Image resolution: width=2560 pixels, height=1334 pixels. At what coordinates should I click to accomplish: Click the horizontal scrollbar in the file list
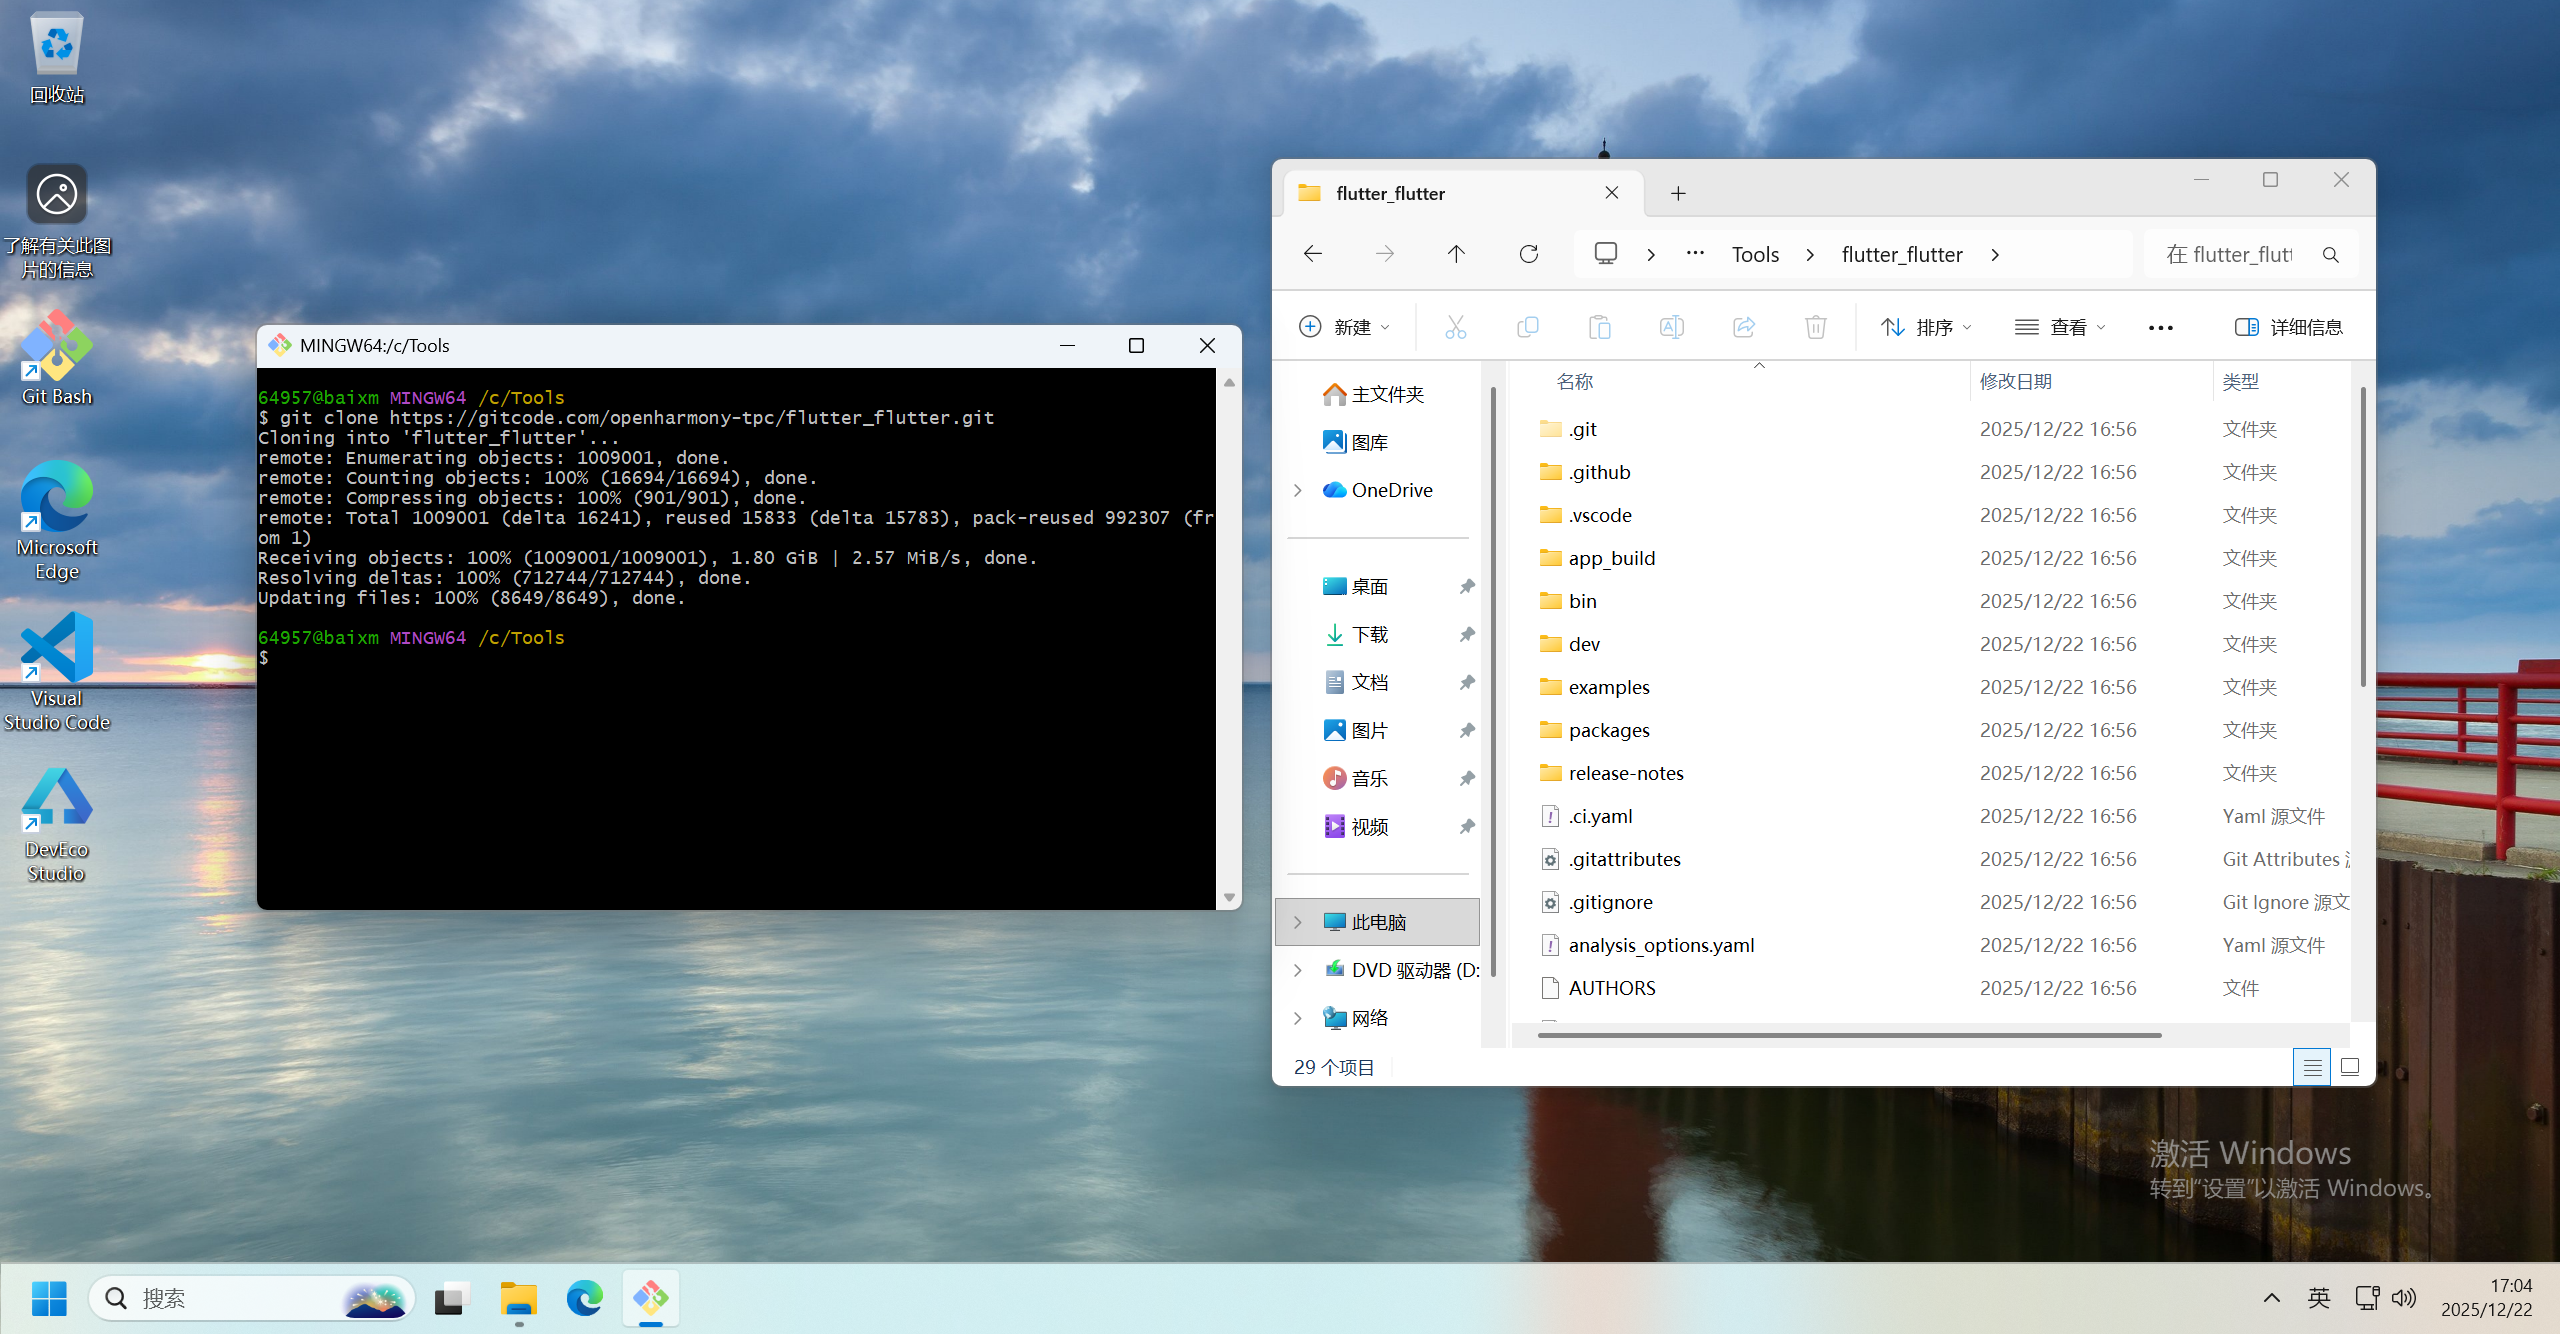tap(1850, 1035)
